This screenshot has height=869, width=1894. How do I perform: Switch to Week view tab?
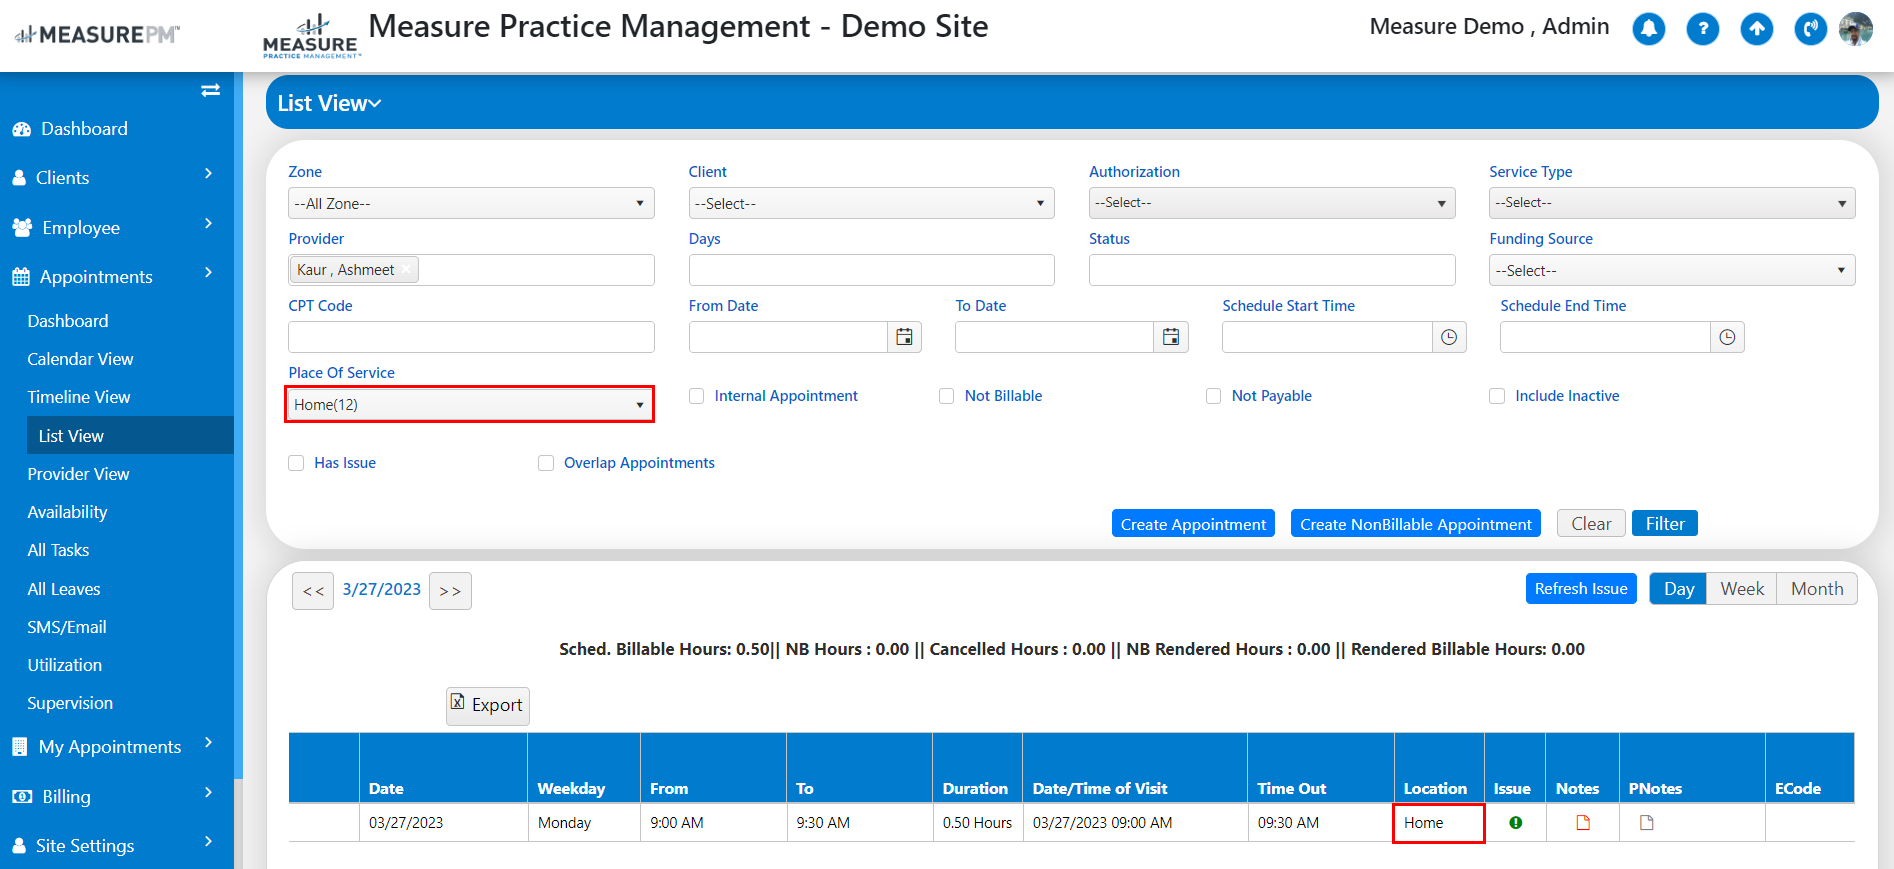[1742, 589]
